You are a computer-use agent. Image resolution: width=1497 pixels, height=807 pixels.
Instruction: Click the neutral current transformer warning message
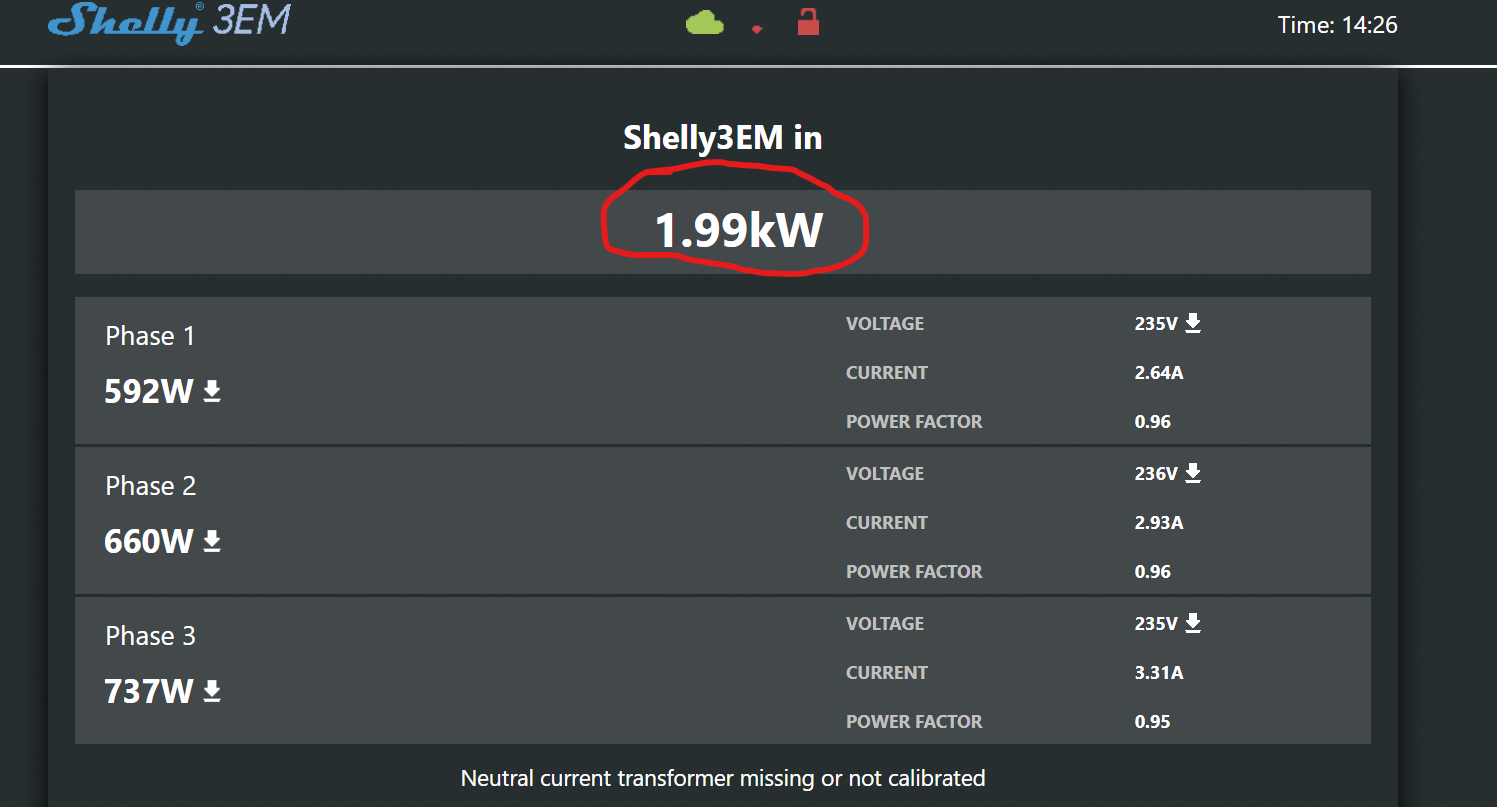tap(722, 778)
